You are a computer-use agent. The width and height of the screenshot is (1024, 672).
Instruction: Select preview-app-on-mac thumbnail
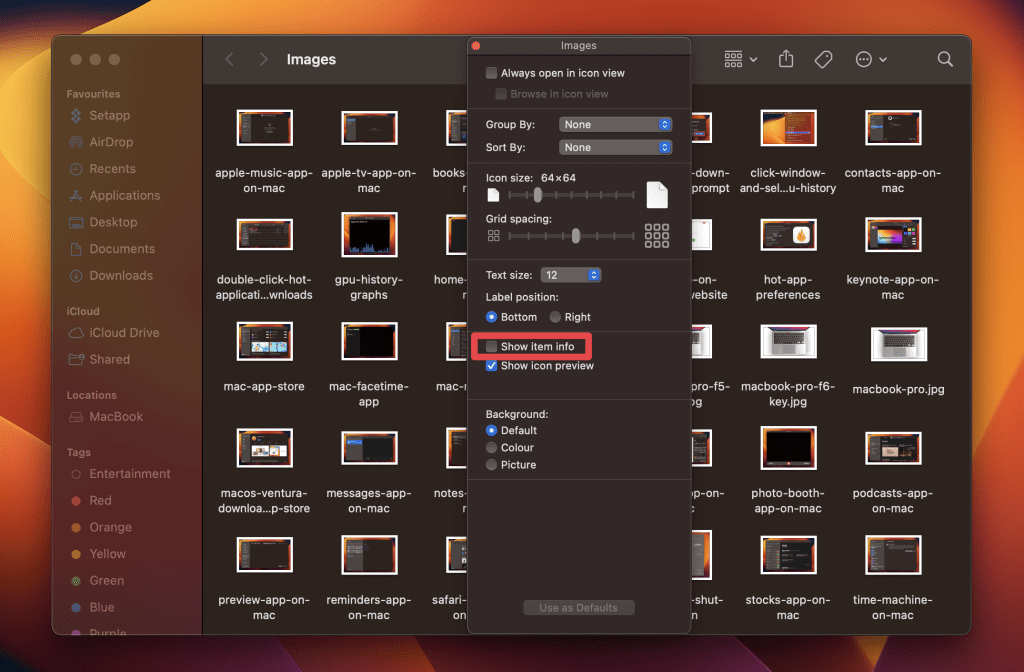[x=264, y=555]
